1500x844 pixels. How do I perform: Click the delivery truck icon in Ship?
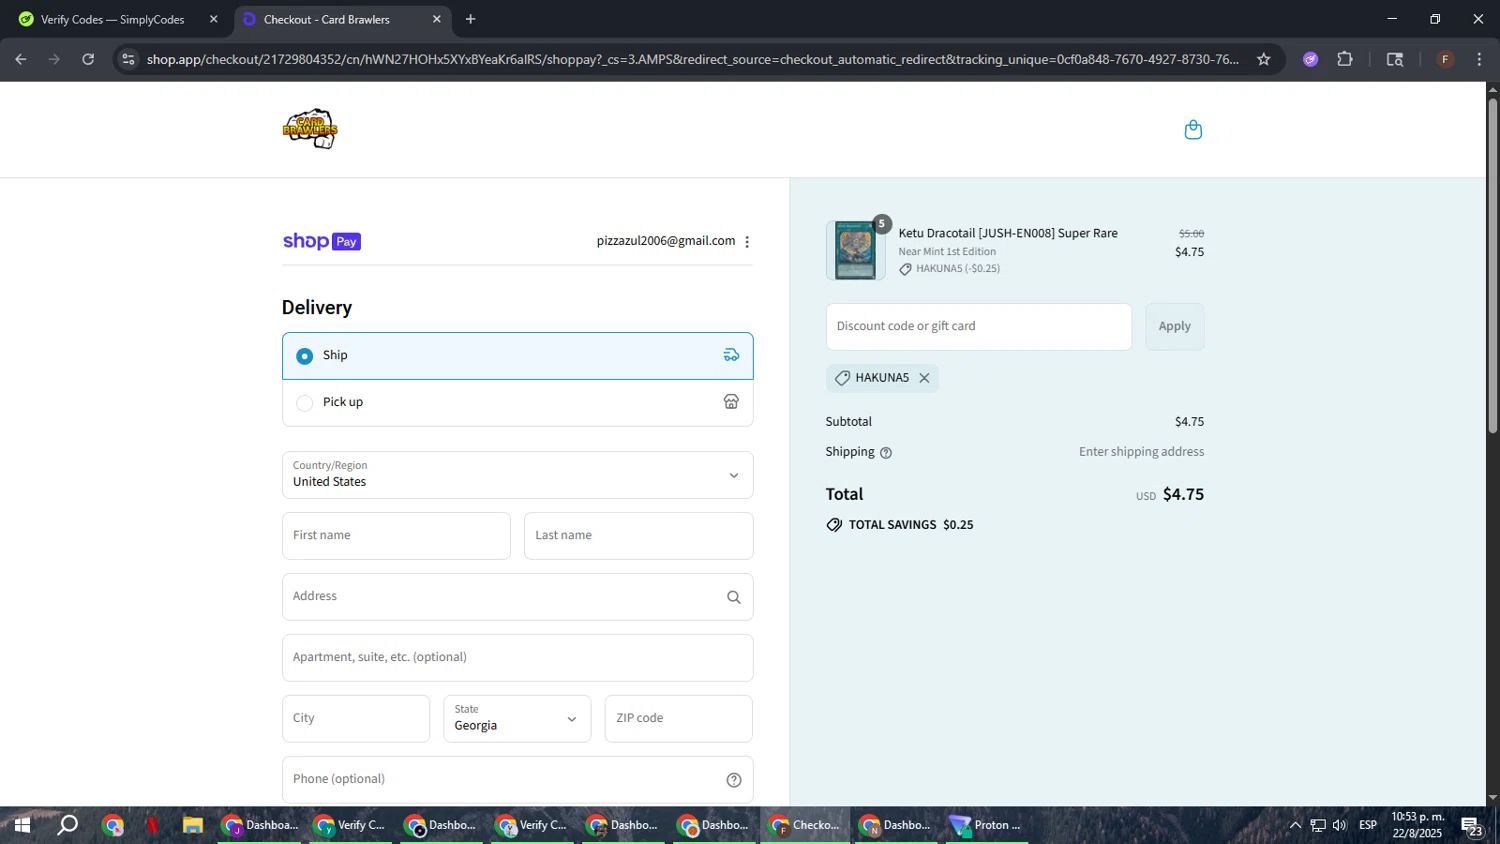(731, 355)
